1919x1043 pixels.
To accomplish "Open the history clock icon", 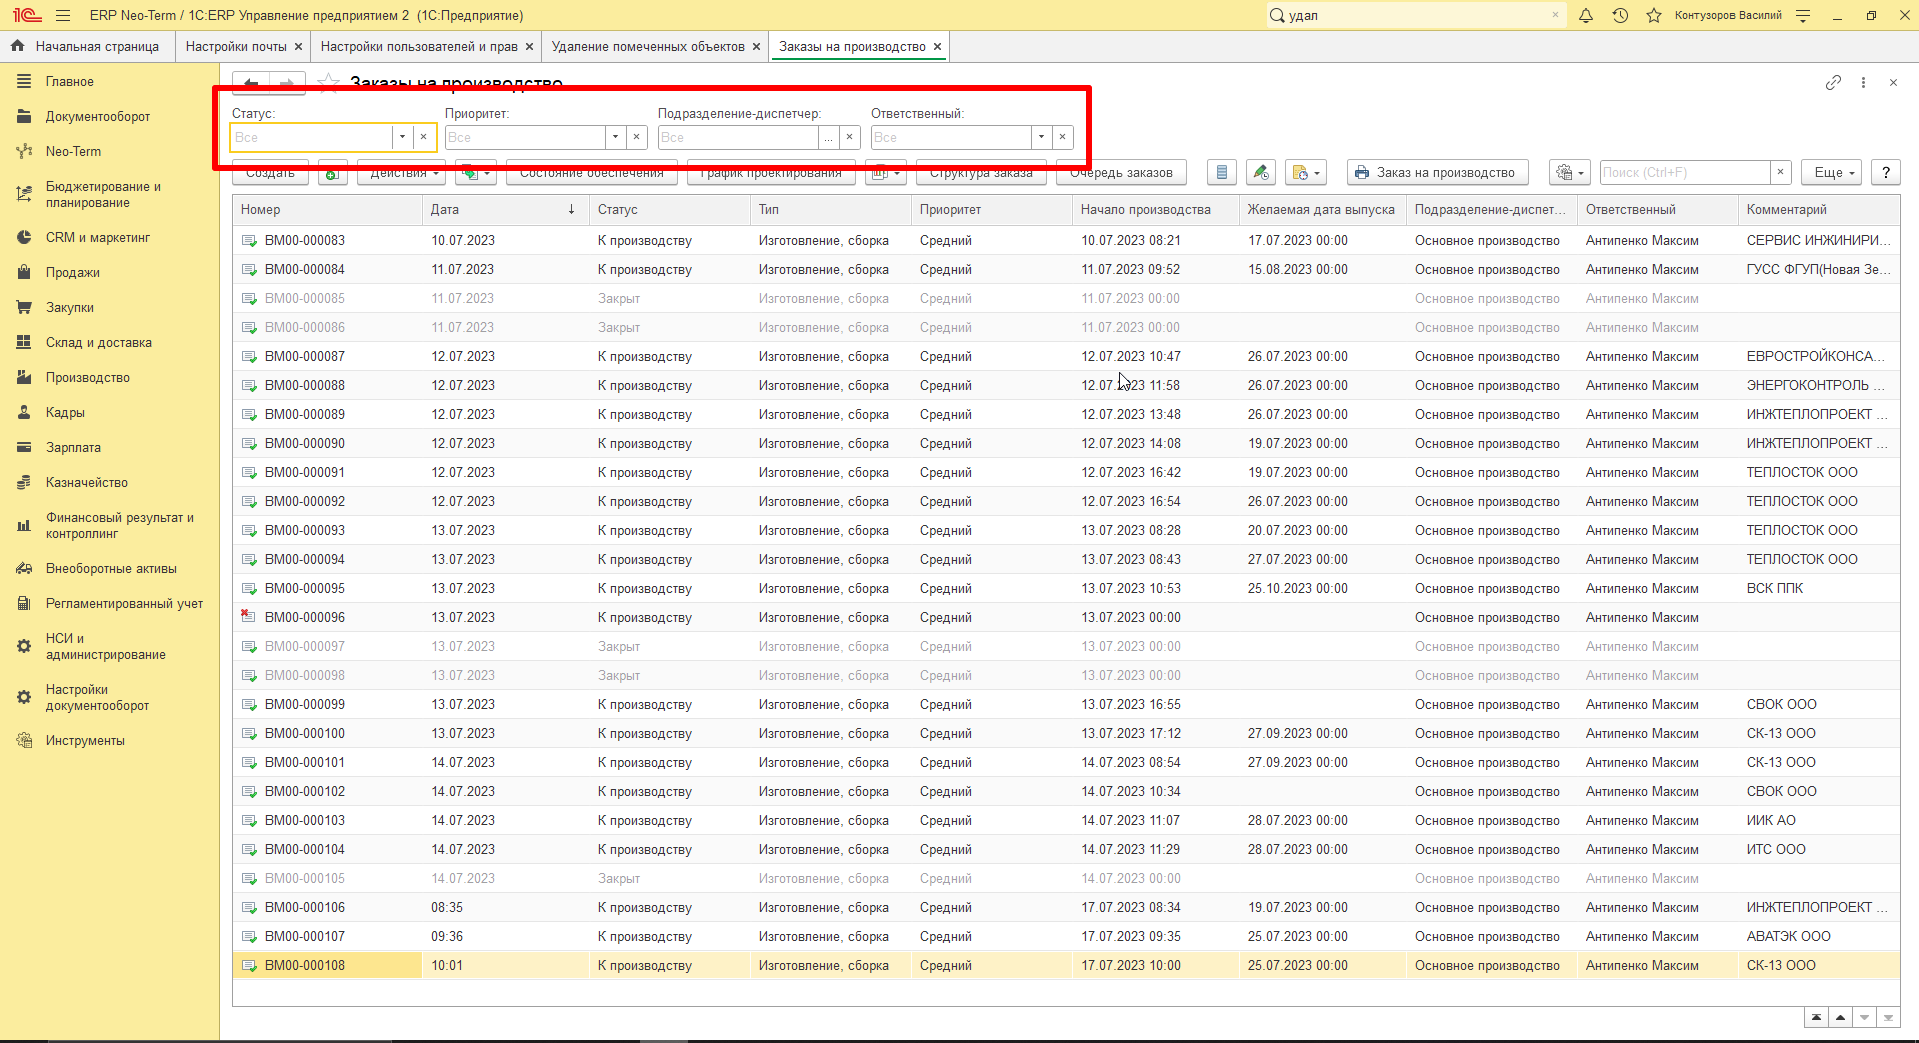I will click(1620, 15).
